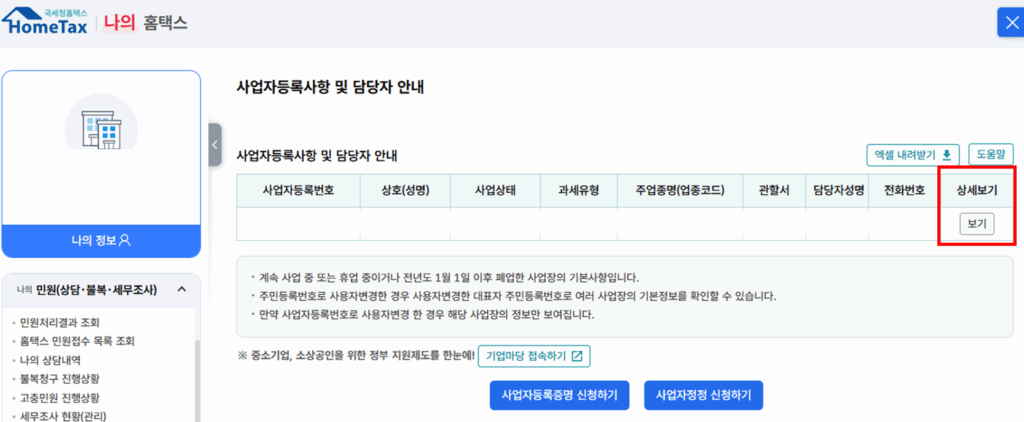Click the sidebar menu scrollbar
This screenshot has height=422, width=1024.
point(197,379)
